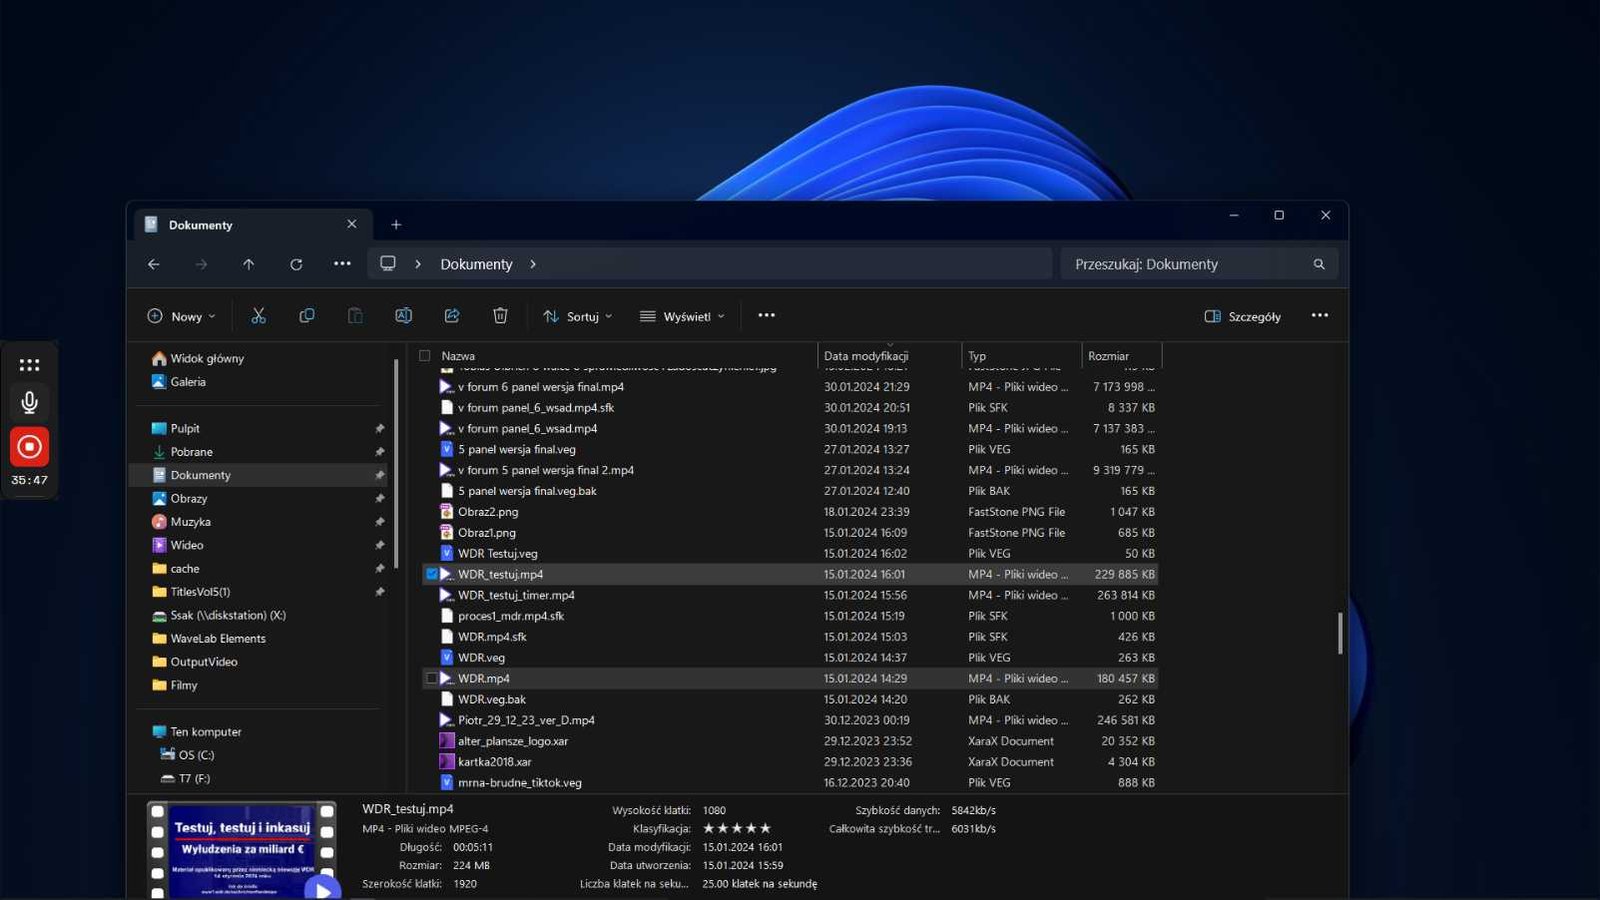Unpin the Pulpit quick access item
The image size is (1600, 900).
point(380,429)
